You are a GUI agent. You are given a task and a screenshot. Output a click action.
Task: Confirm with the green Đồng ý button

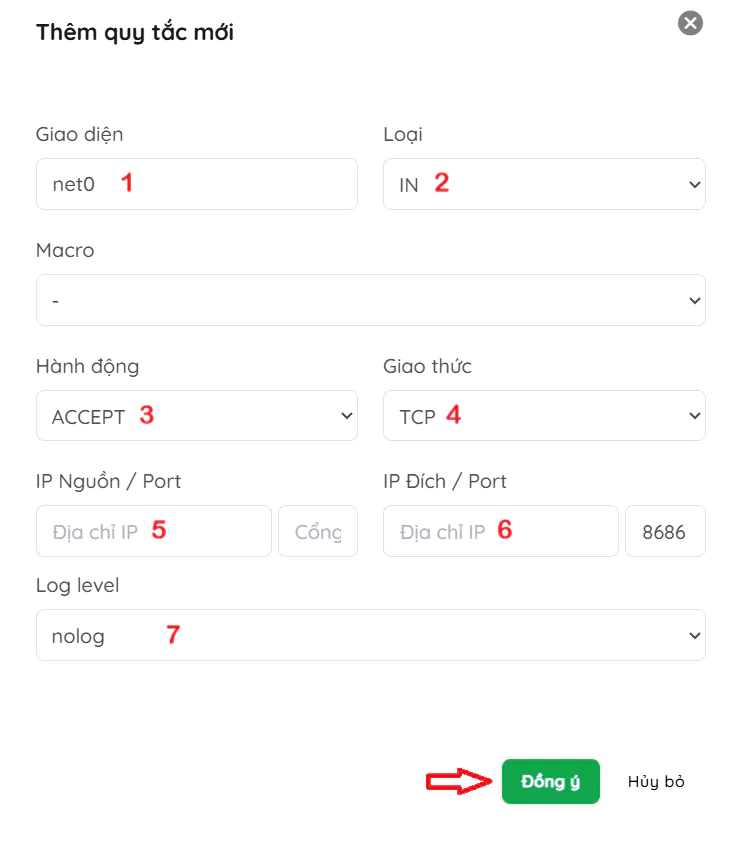550,781
